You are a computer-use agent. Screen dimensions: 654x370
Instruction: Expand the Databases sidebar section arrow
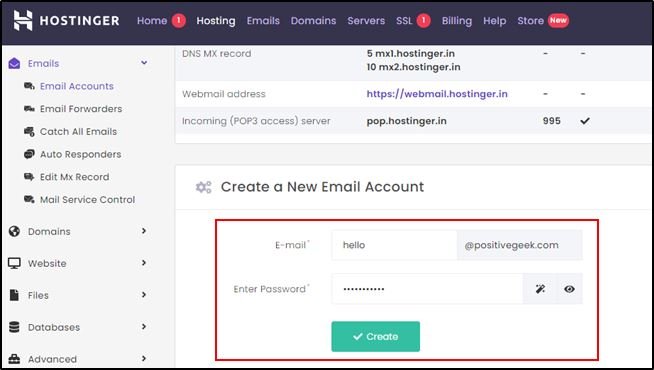(x=144, y=327)
